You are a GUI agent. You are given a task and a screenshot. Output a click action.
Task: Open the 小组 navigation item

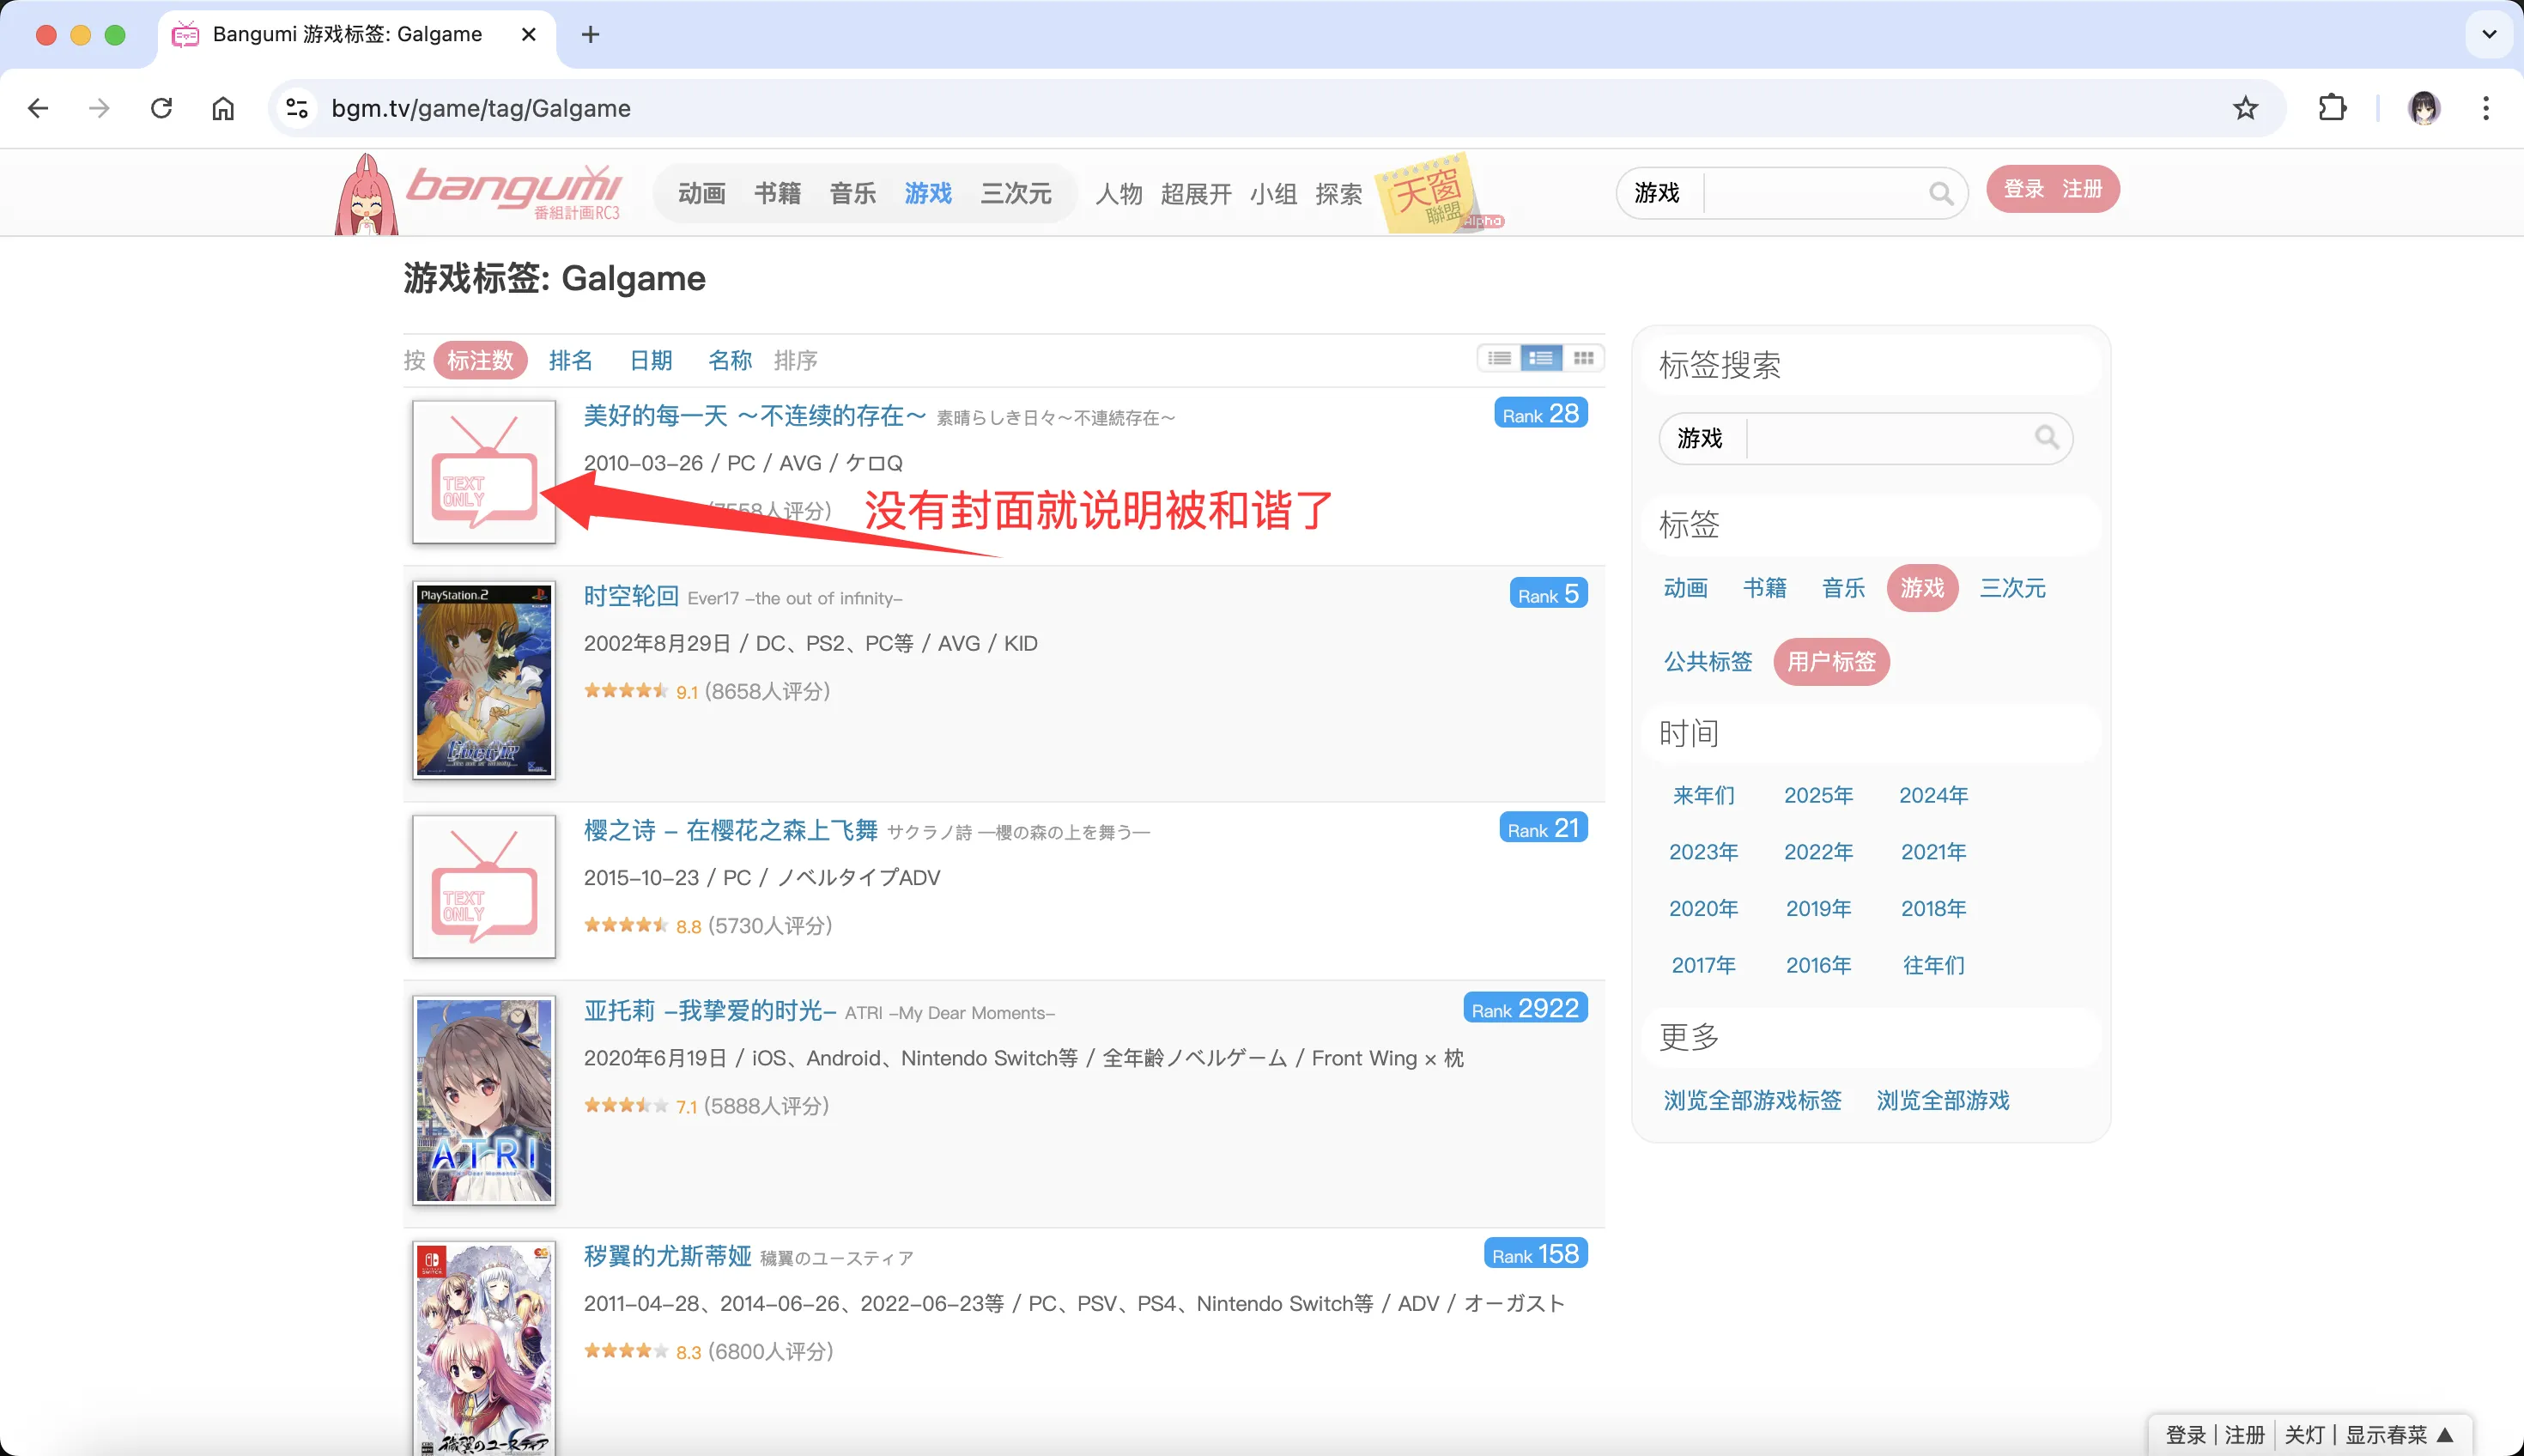pyautogui.click(x=1273, y=193)
